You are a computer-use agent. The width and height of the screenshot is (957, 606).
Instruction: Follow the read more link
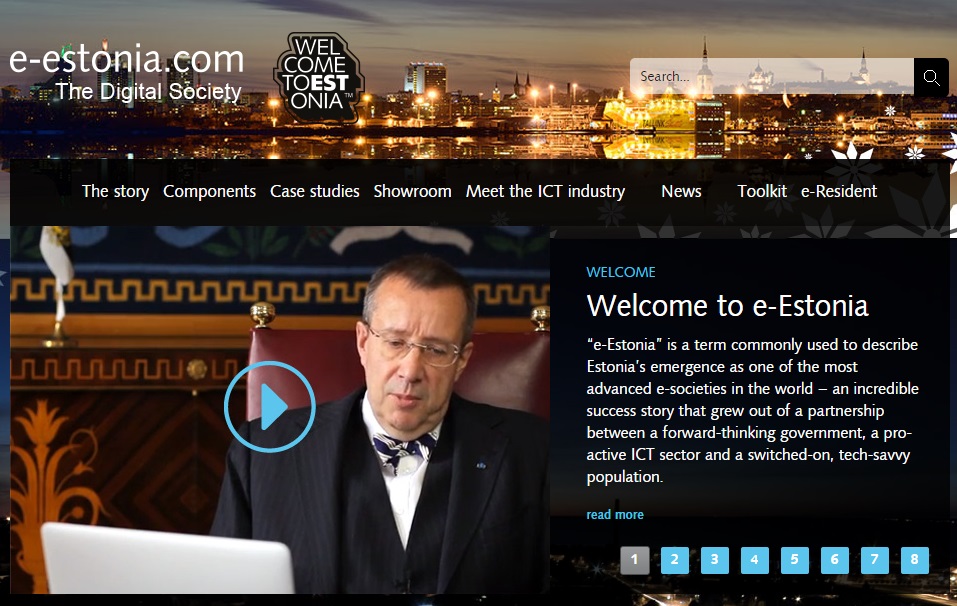click(x=615, y=514)
